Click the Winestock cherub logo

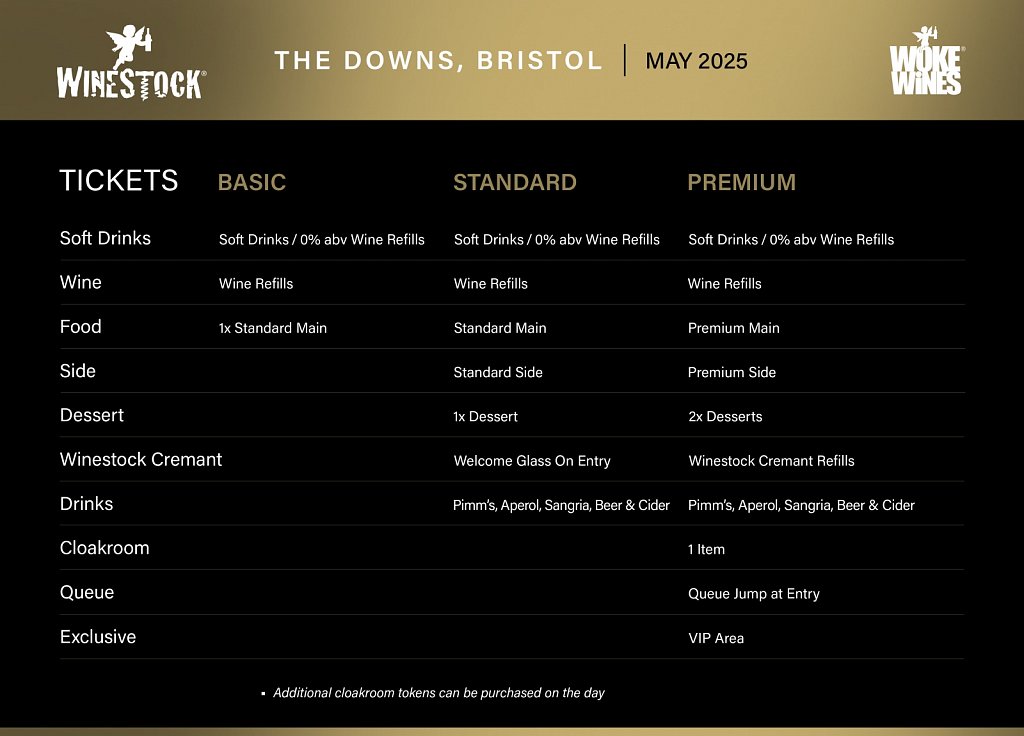click(x=131, y=63)
